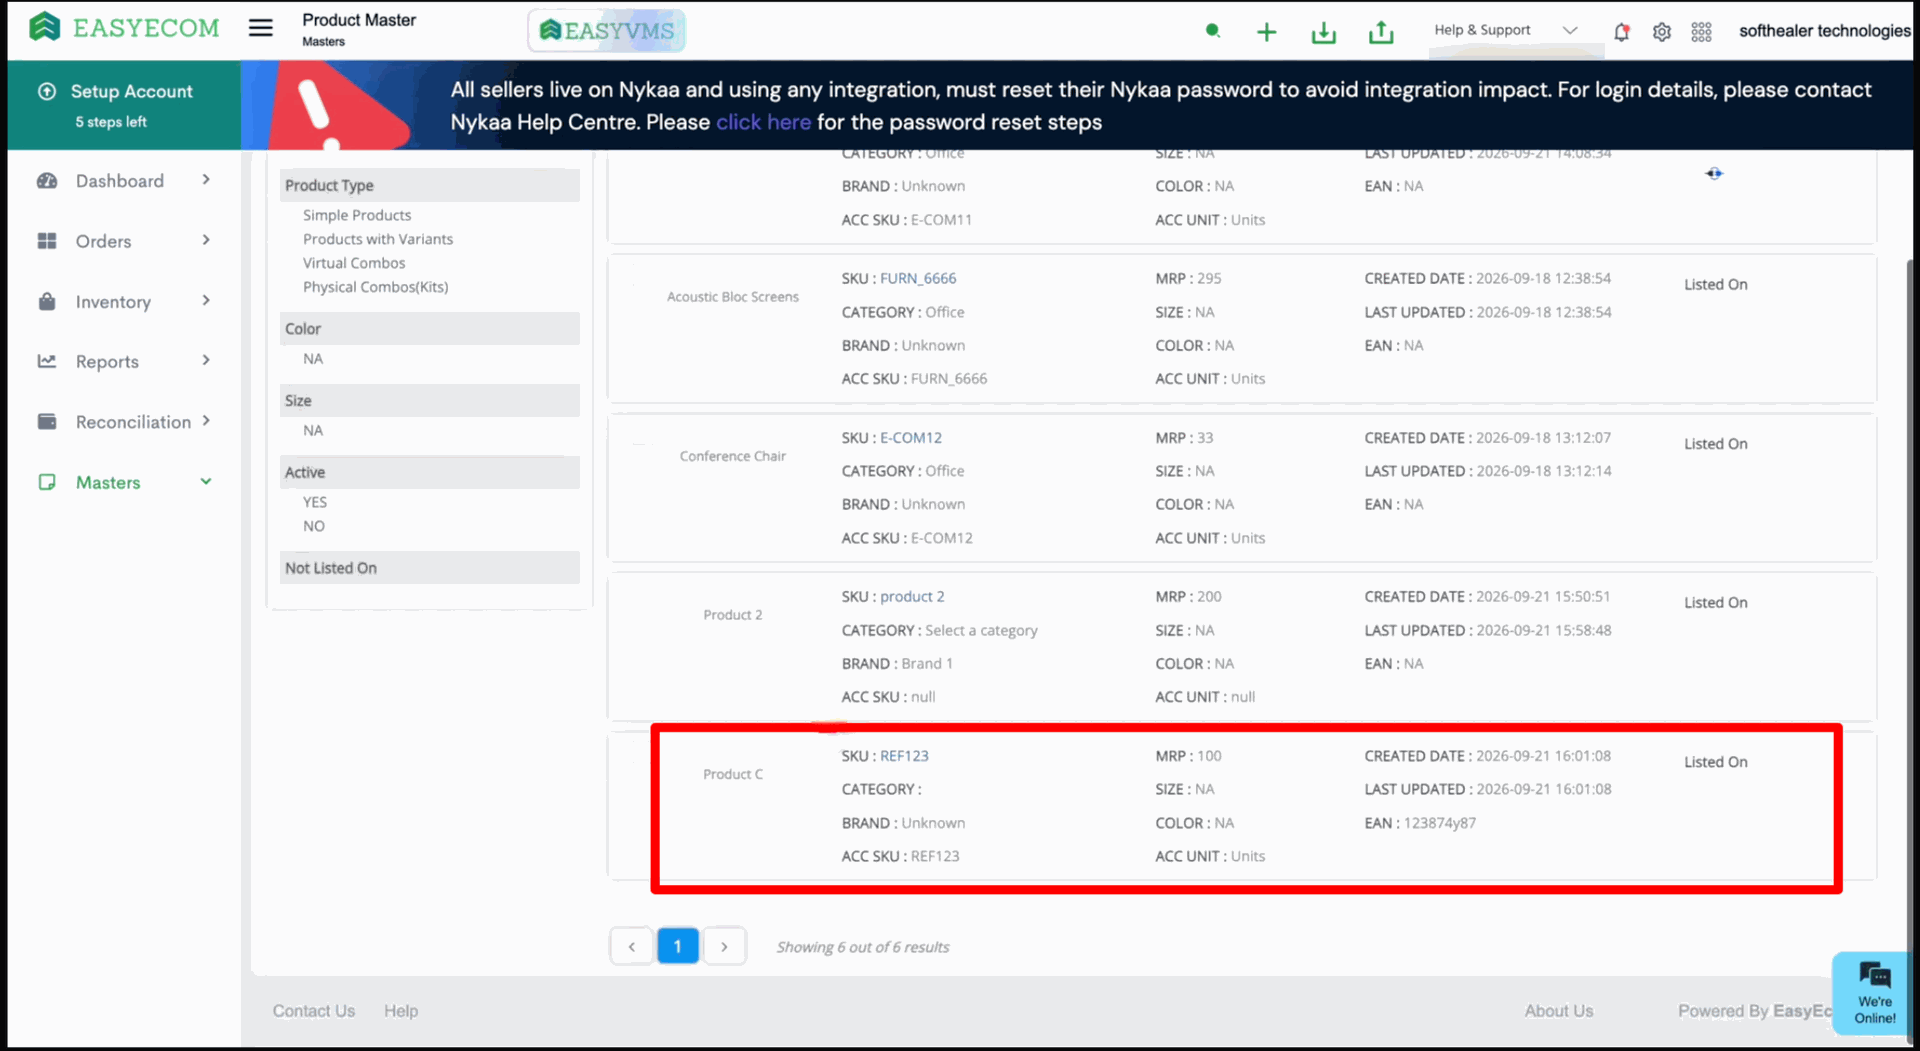Click the Reconciliation sidebar icon
The width and height of the screenshot is (1920, 1051).
click(x=47, y=421)
